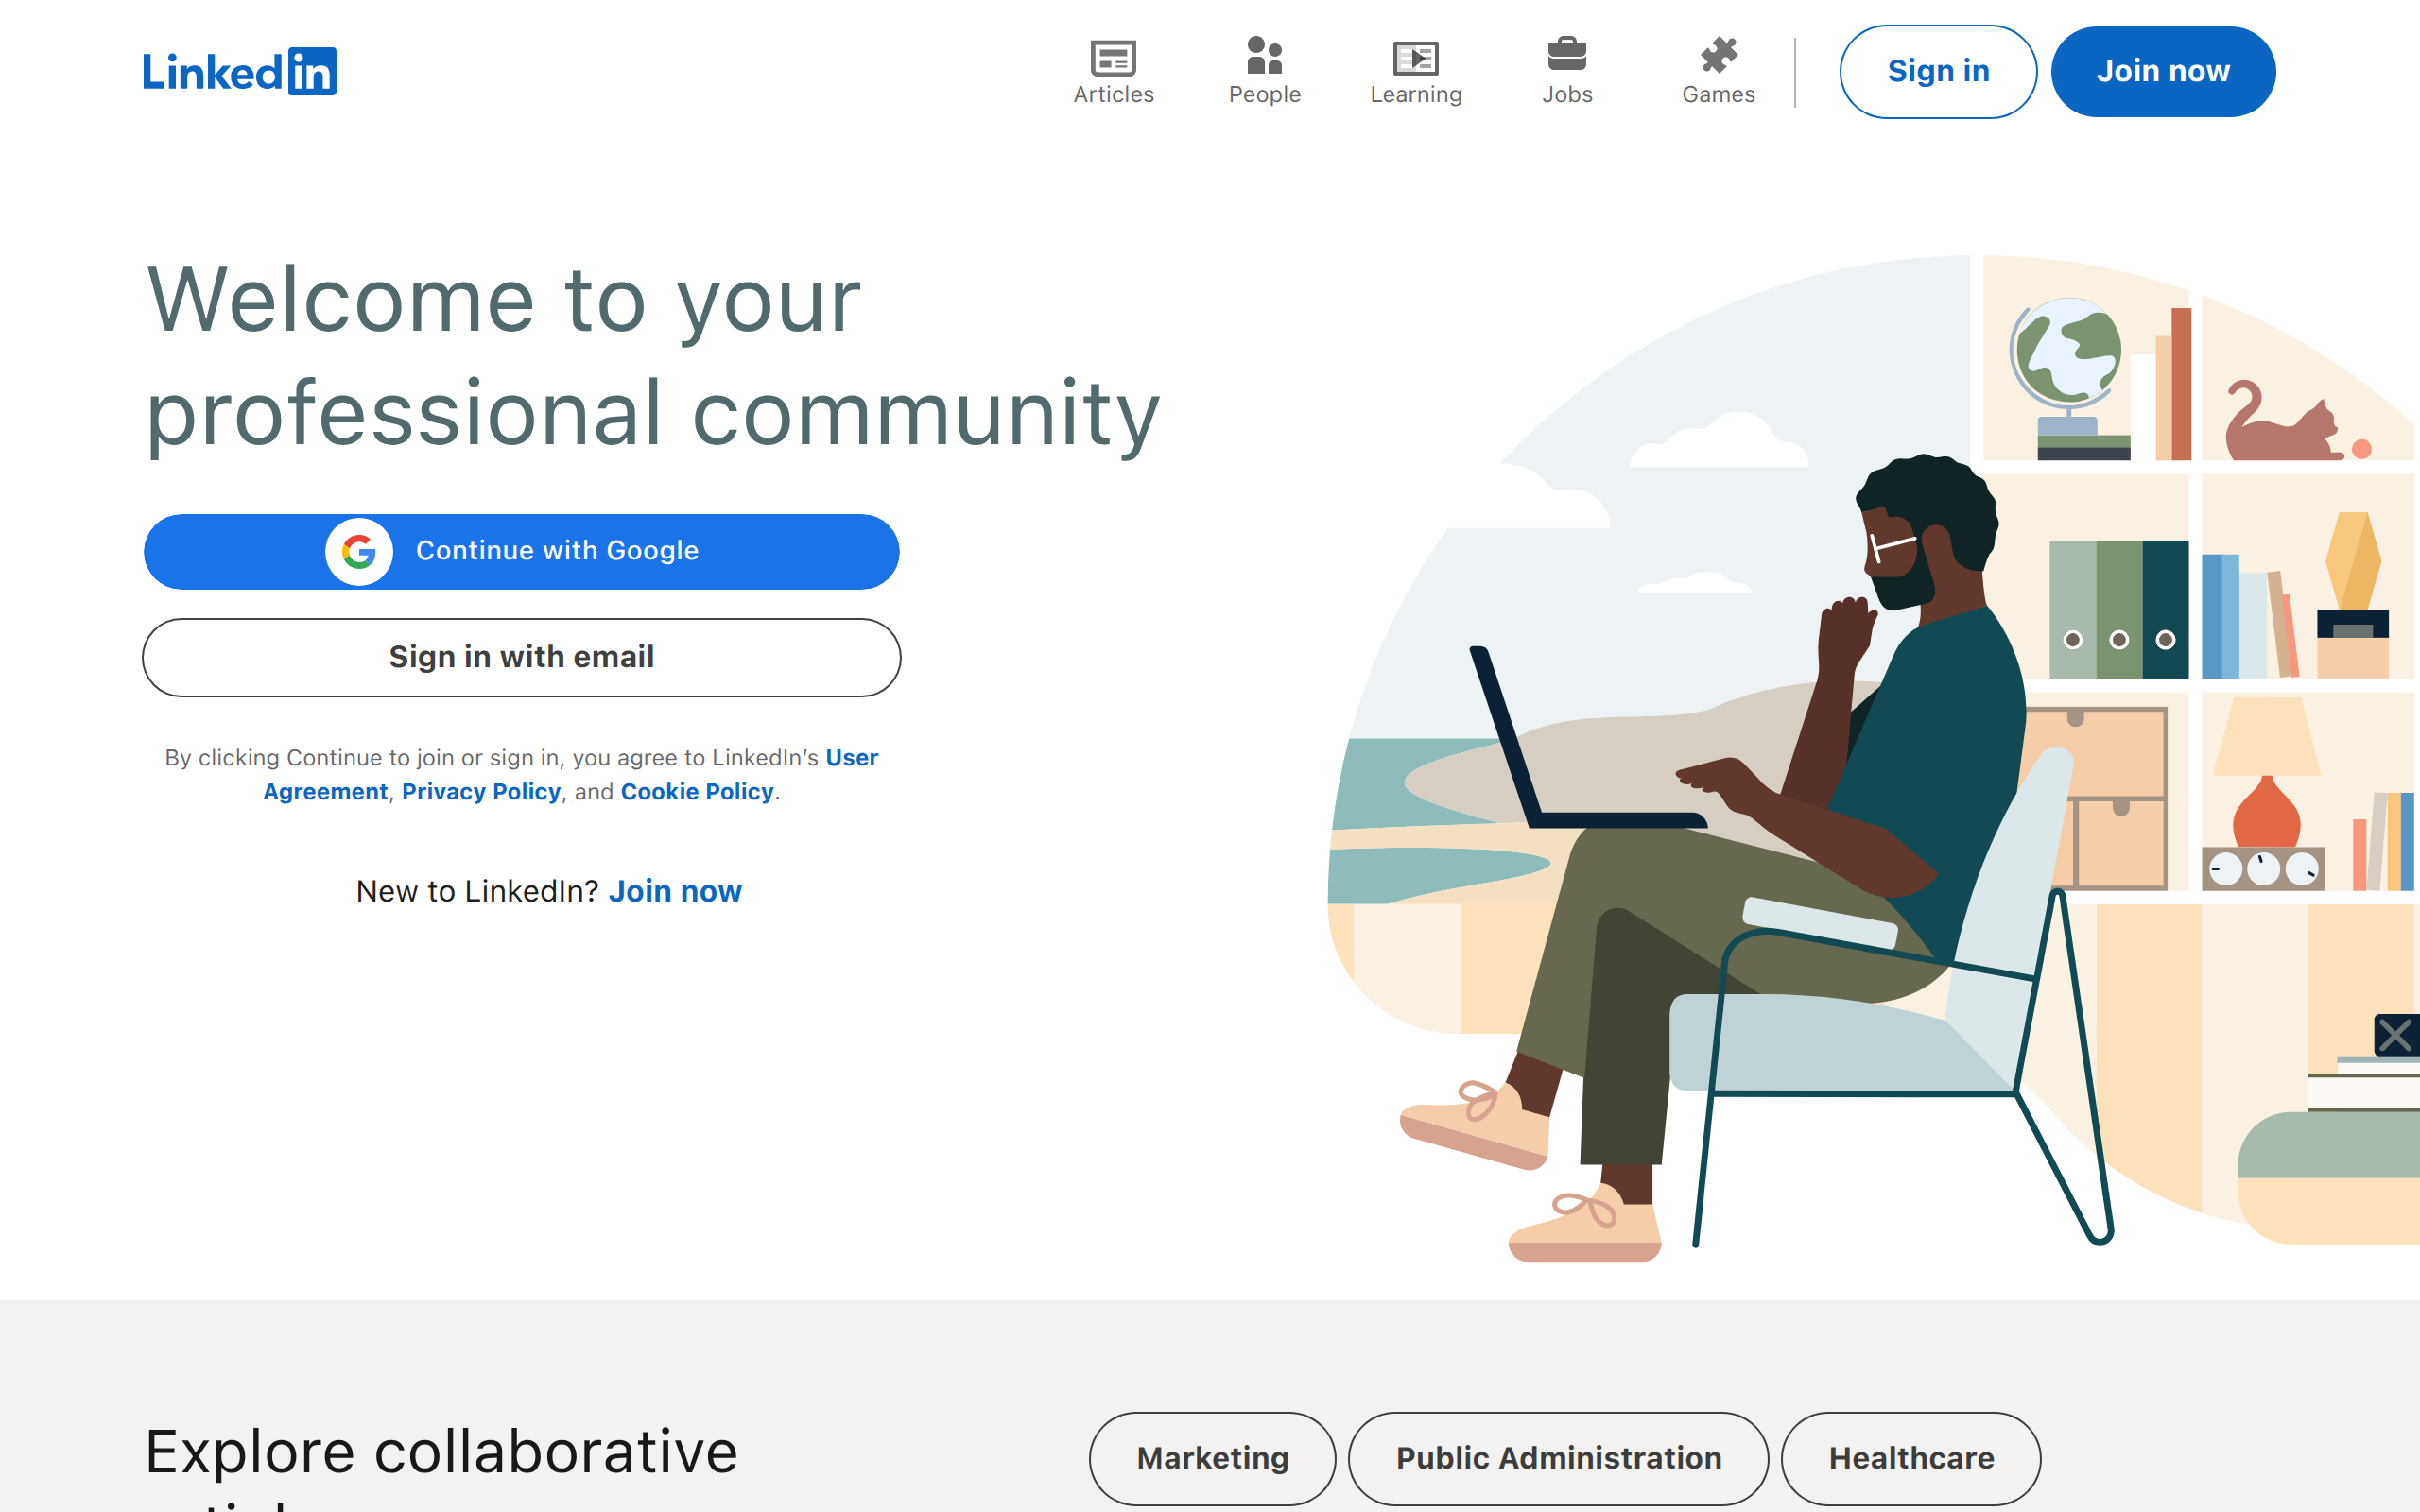
Task: Choose Sign in with email
Action: 521,657
